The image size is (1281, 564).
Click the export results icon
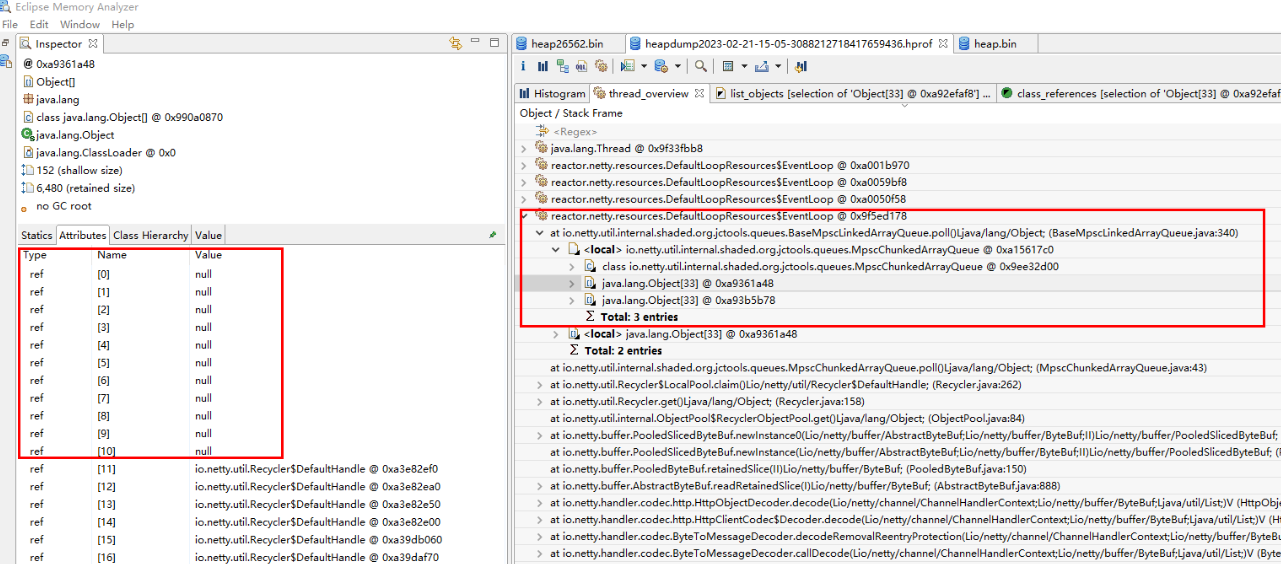(761, 66)
